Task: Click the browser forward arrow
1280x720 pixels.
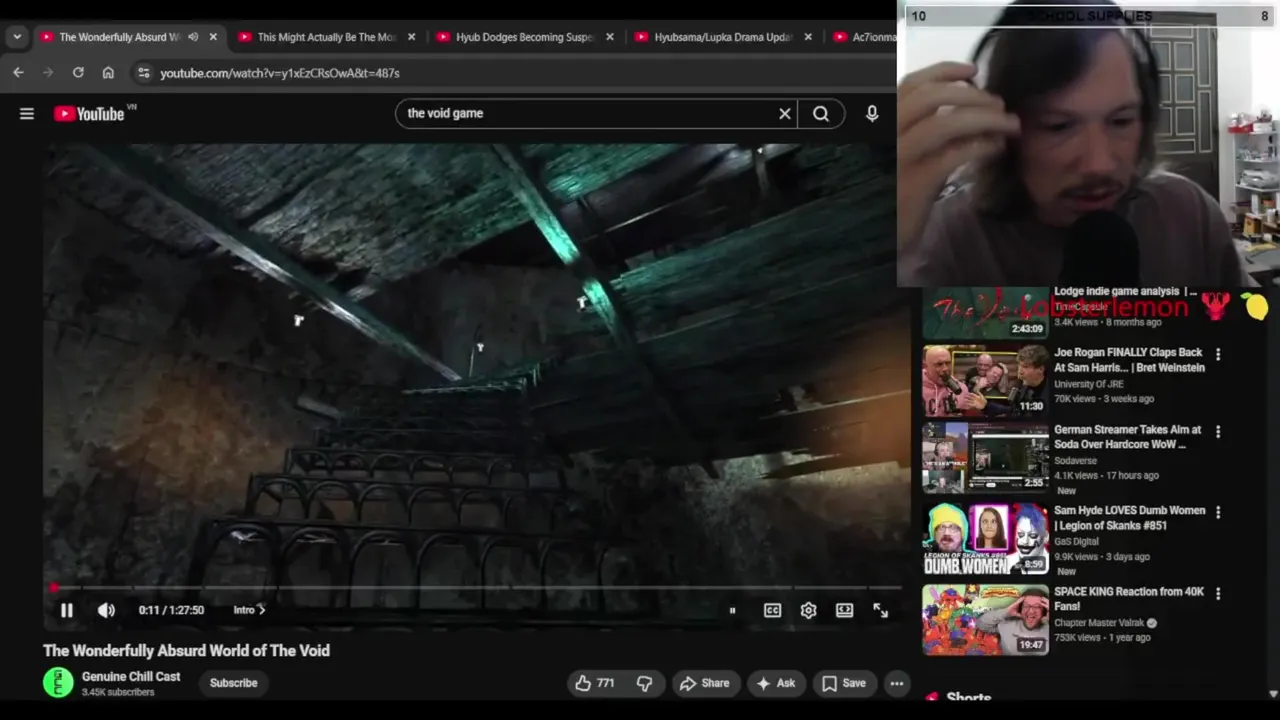Action: coord(48,73)
